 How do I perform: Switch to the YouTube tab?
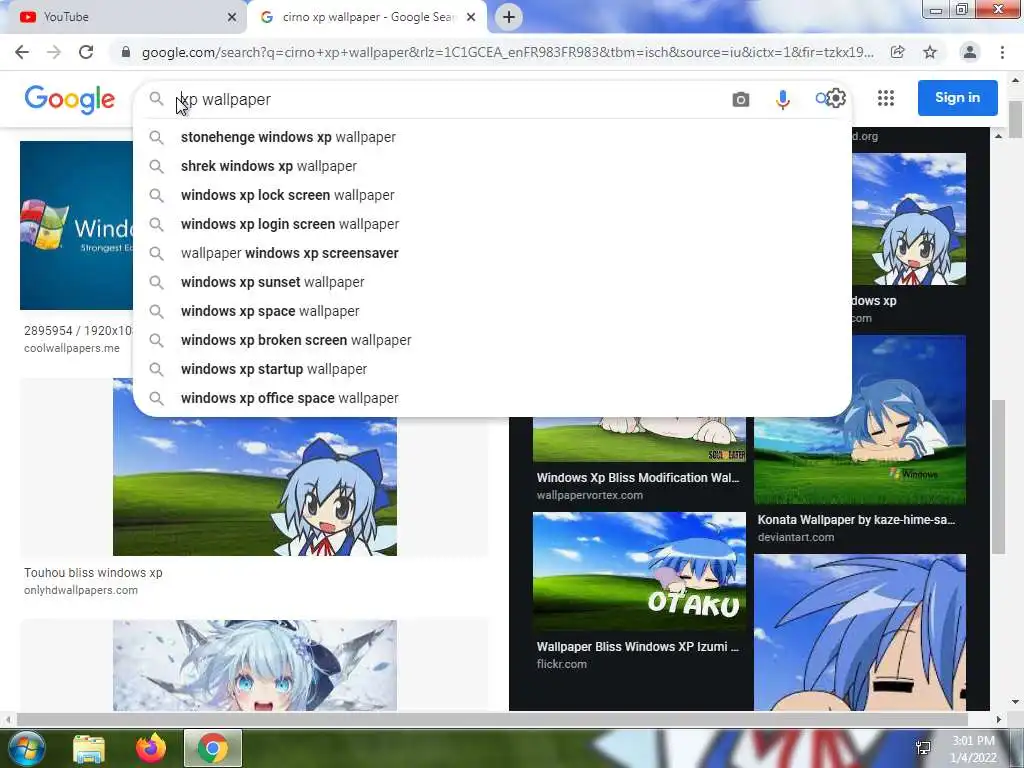pos(124,17)
